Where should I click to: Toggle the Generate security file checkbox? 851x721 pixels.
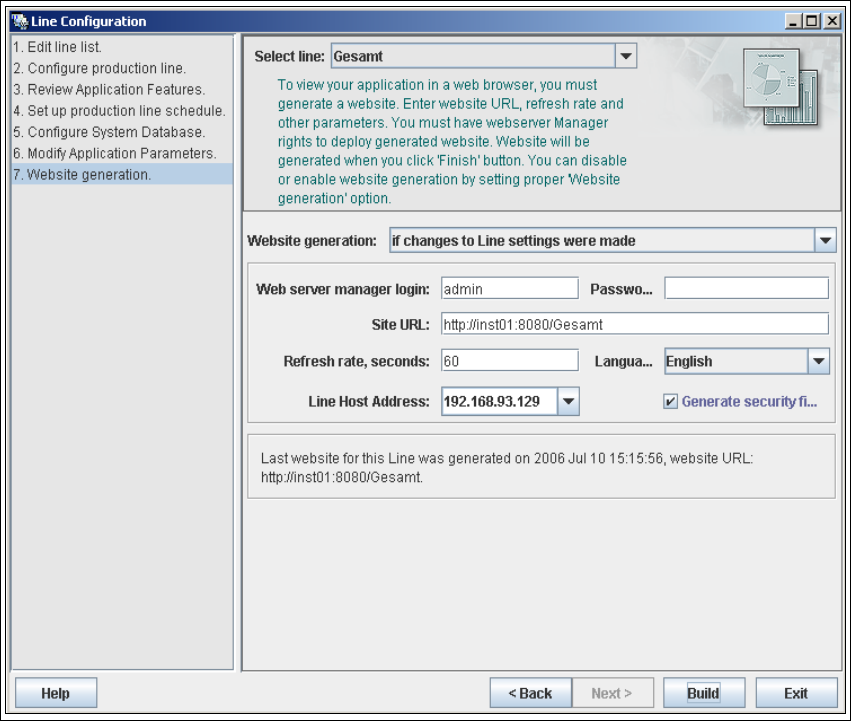[x=670, y=401]
